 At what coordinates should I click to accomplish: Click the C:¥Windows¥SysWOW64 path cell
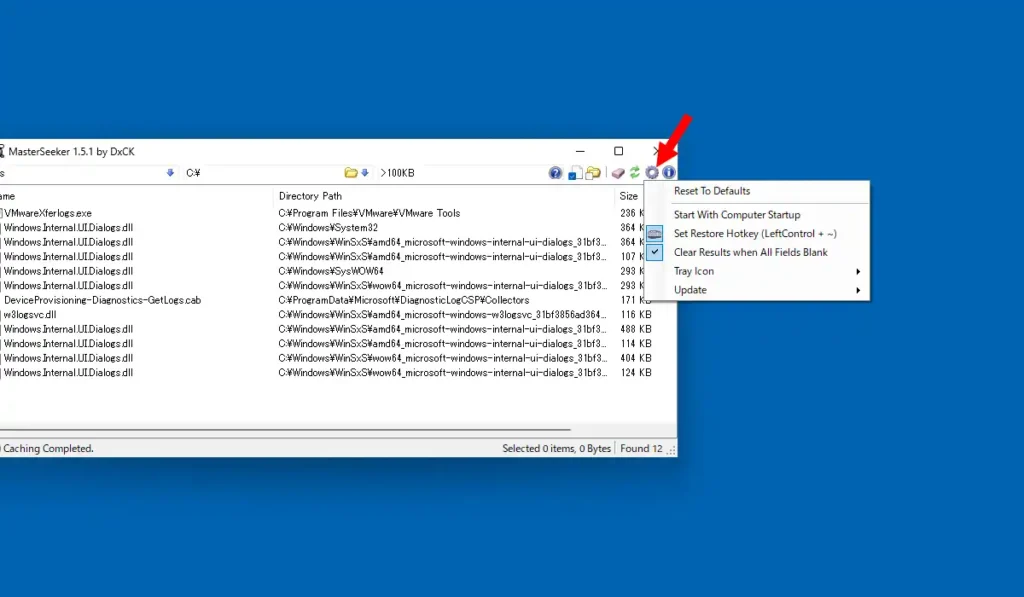coord(330,271)
